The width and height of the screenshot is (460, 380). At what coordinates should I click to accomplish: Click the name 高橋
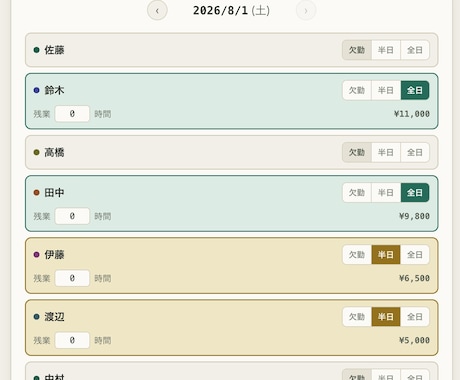point(54,152)
